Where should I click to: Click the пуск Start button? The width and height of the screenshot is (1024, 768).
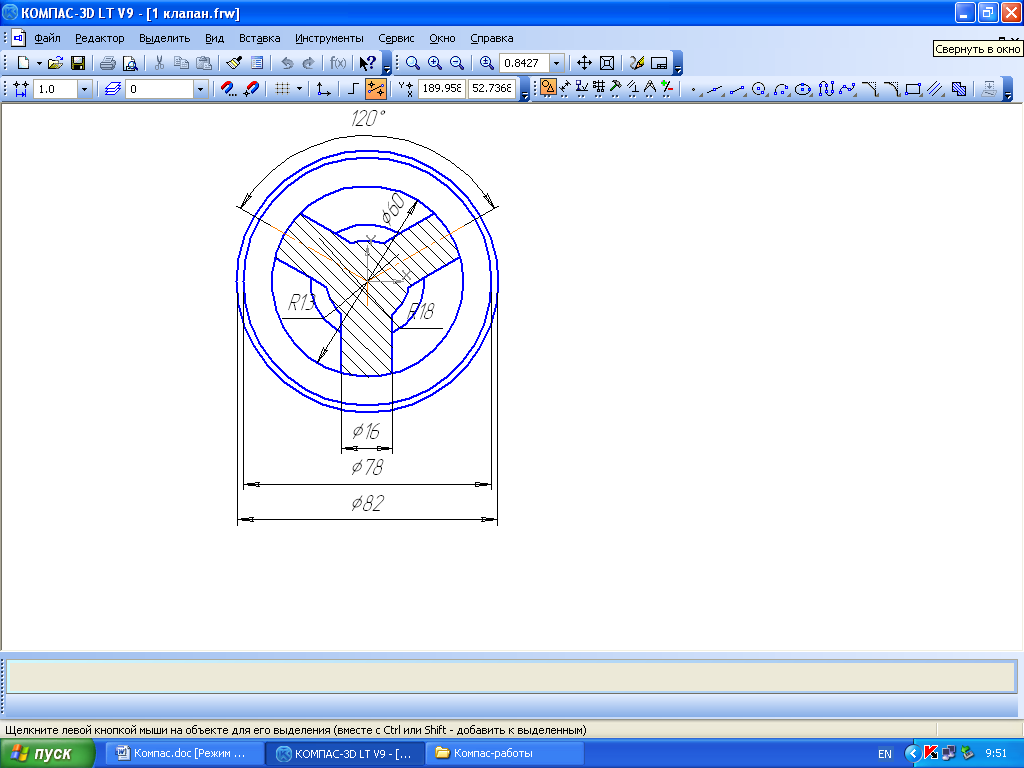click(48, 754)
